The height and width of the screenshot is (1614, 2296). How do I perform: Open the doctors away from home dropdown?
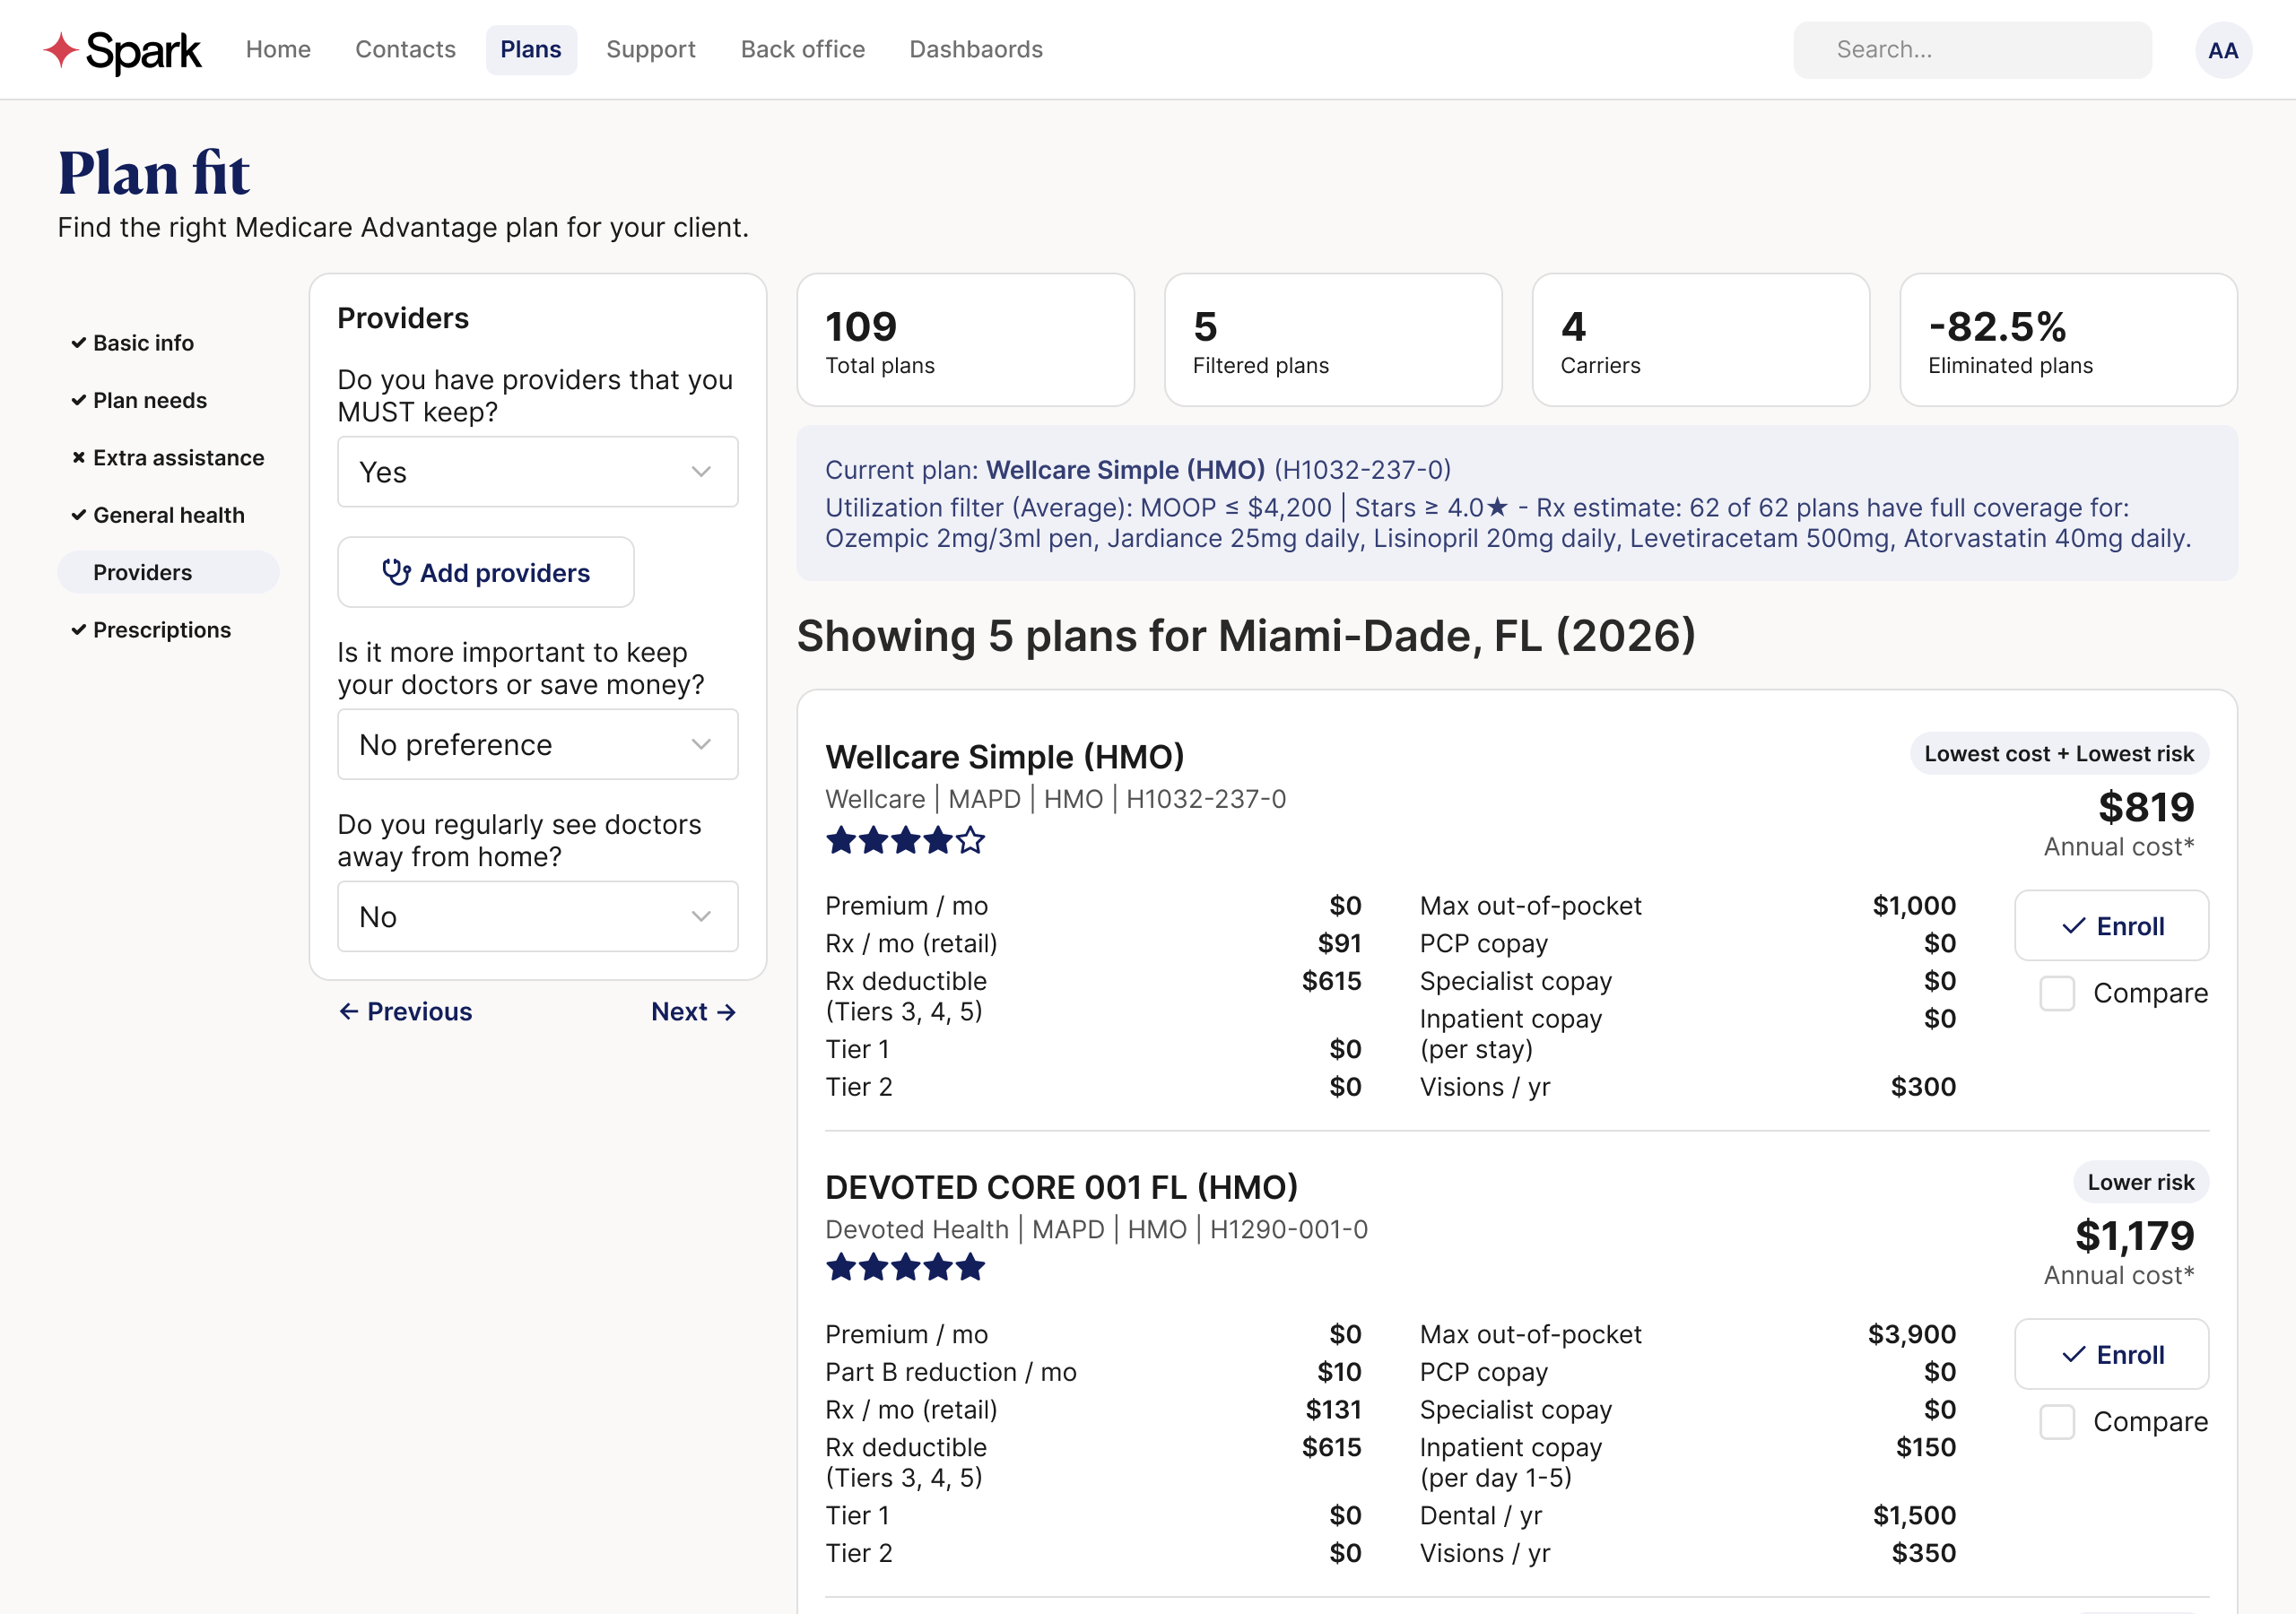coord(537,917)
